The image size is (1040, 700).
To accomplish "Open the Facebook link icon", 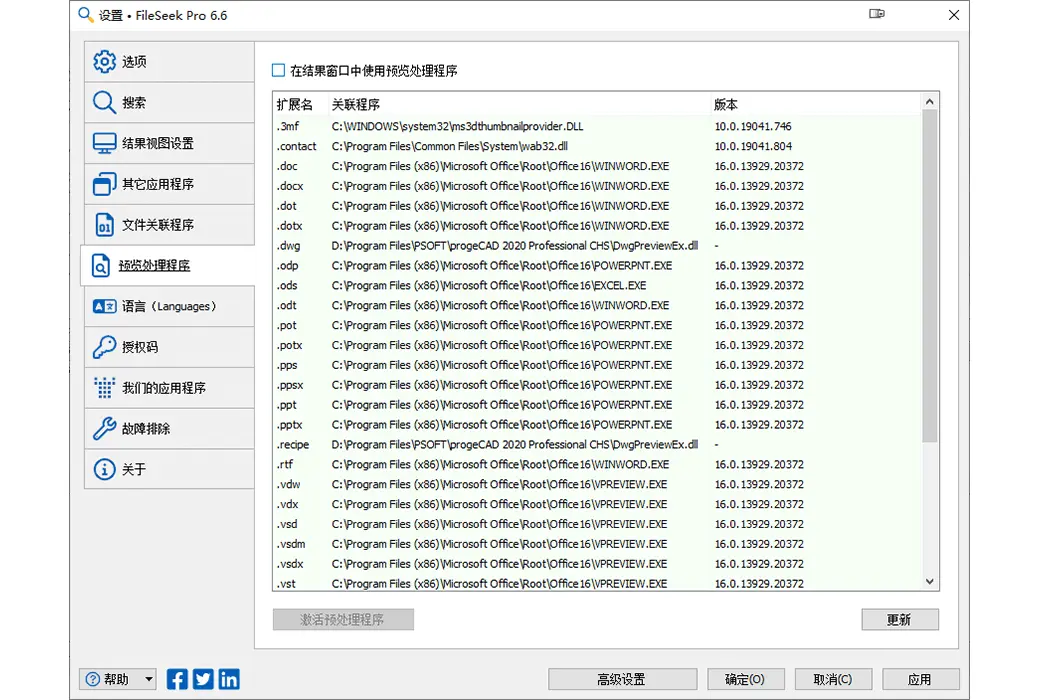I will tap(177, 679).
